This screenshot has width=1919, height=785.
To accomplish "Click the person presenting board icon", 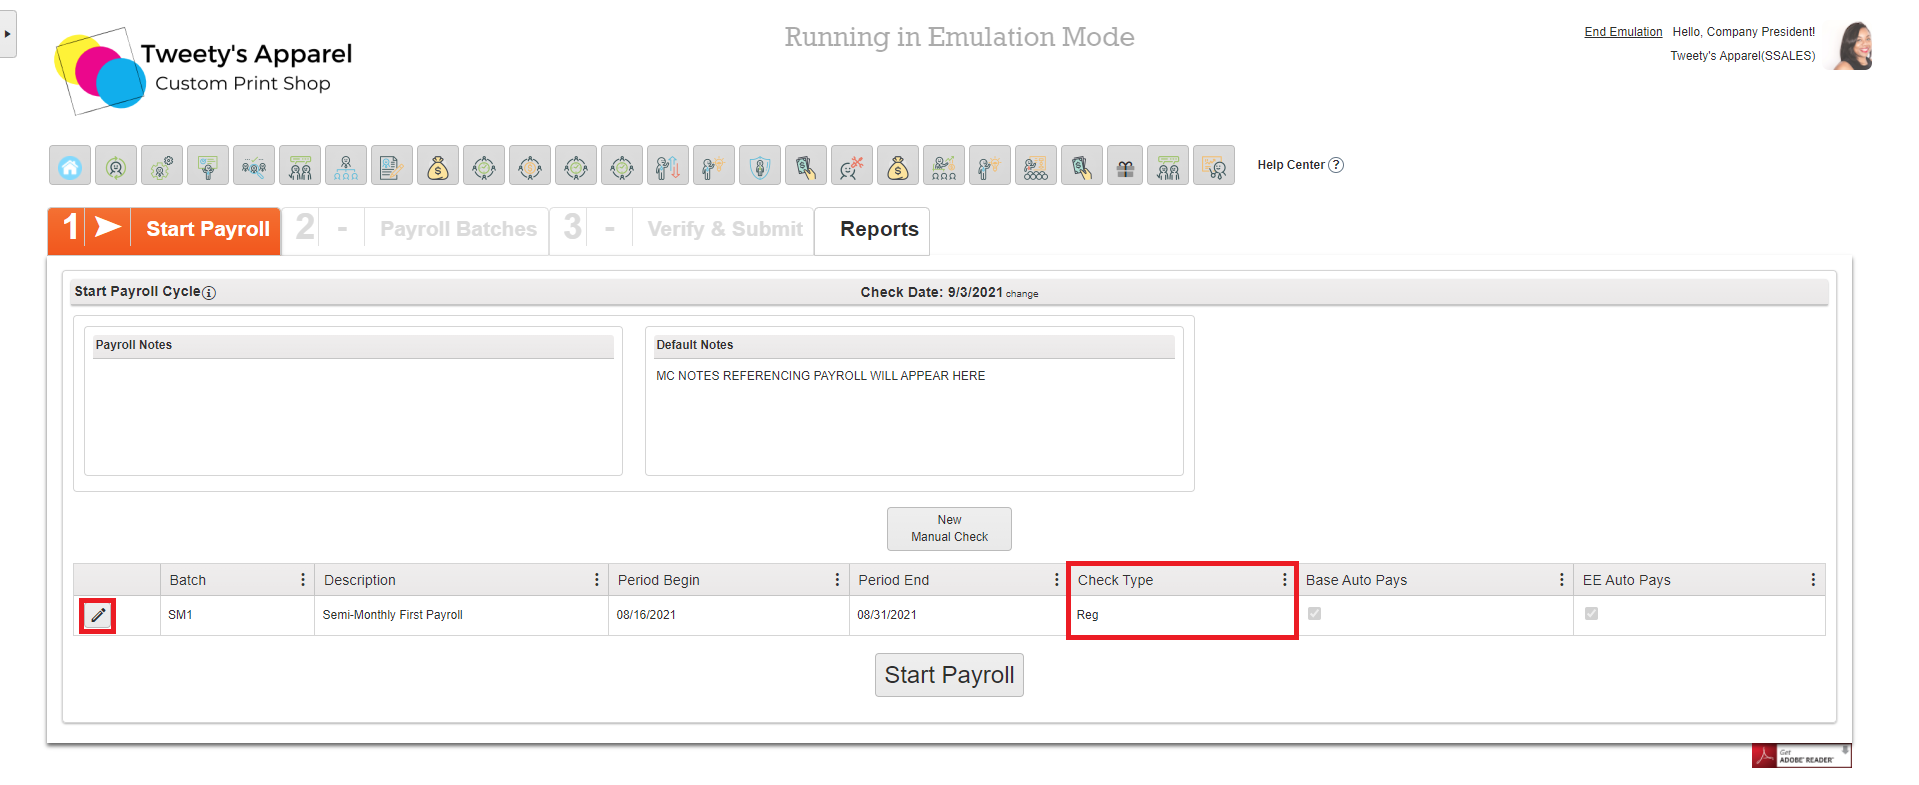I will [208, 166].
